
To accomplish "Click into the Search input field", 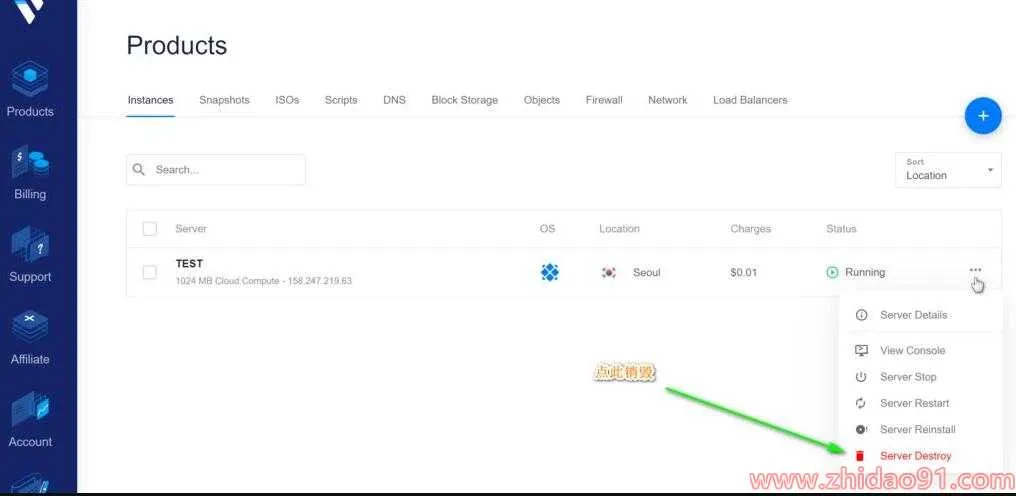I will [x=216, y=169].
